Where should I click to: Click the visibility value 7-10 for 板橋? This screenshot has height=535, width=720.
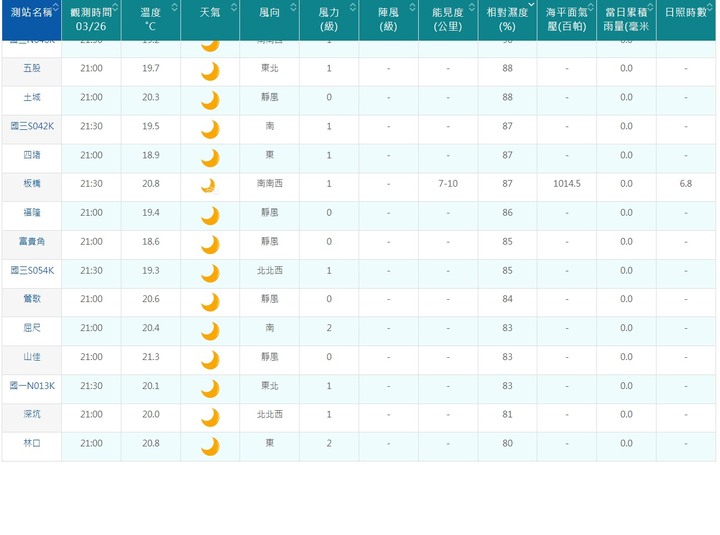click(x=448, y=183)
